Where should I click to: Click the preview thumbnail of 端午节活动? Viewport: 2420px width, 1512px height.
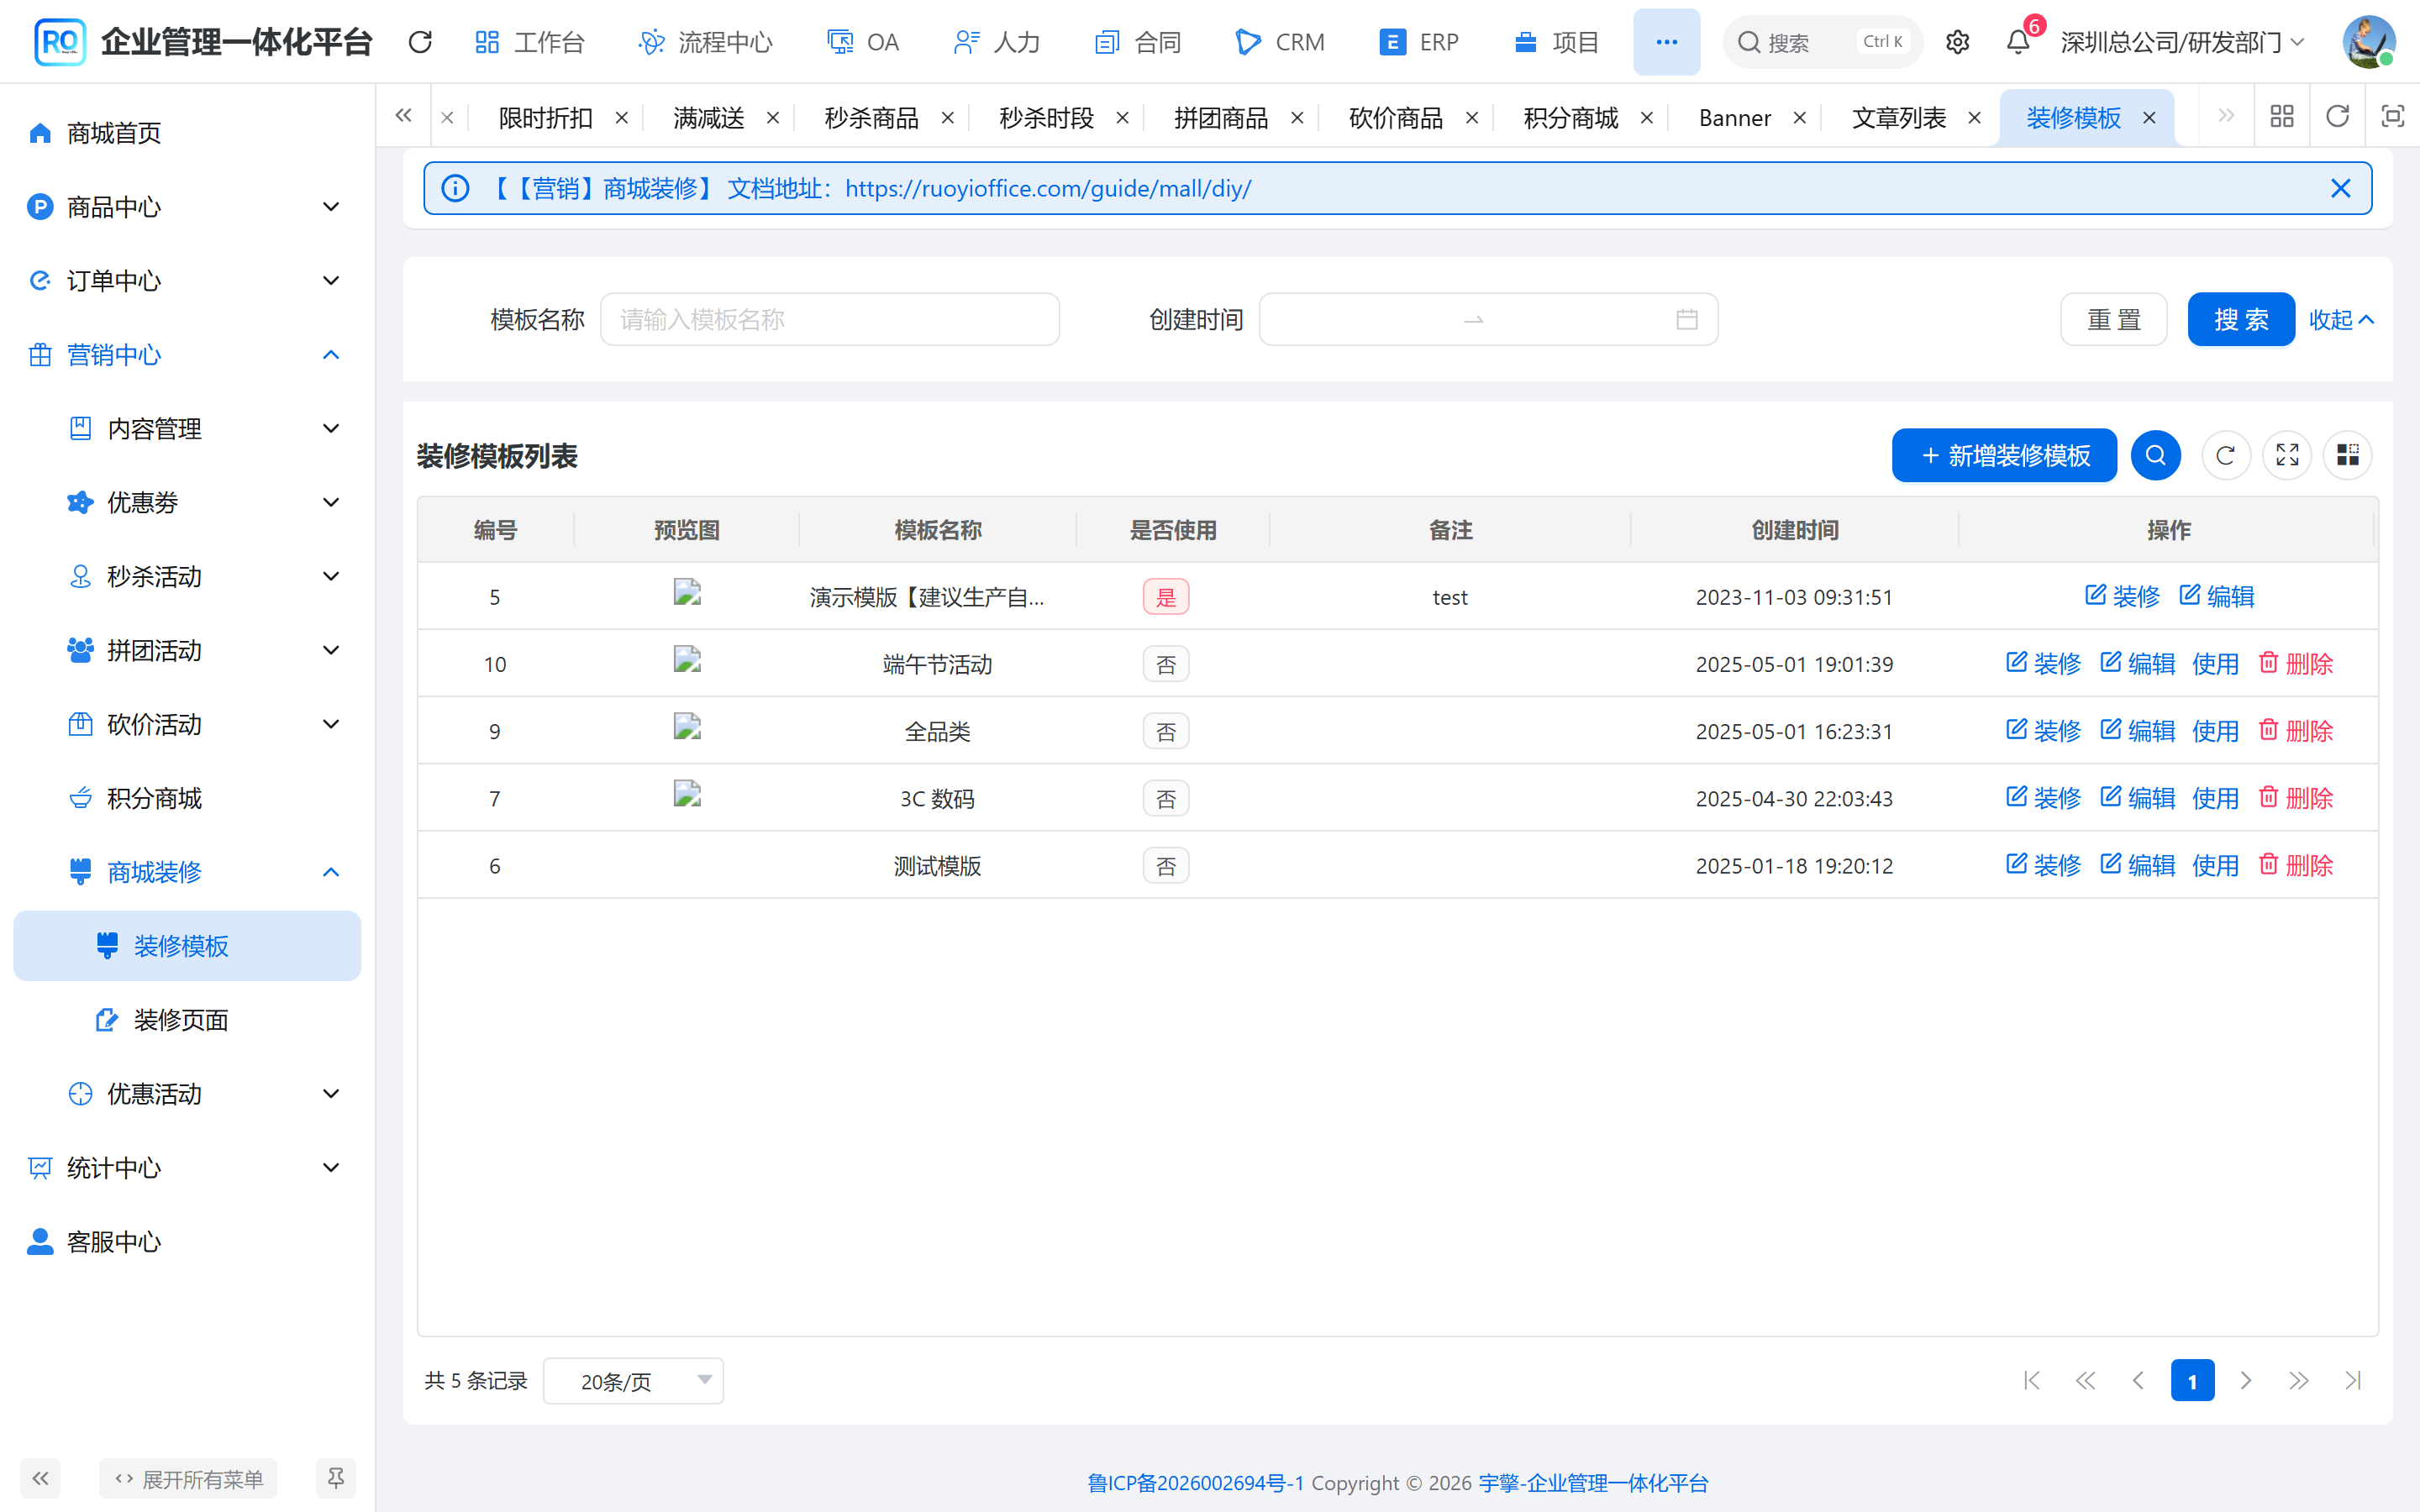pos(687,659)
